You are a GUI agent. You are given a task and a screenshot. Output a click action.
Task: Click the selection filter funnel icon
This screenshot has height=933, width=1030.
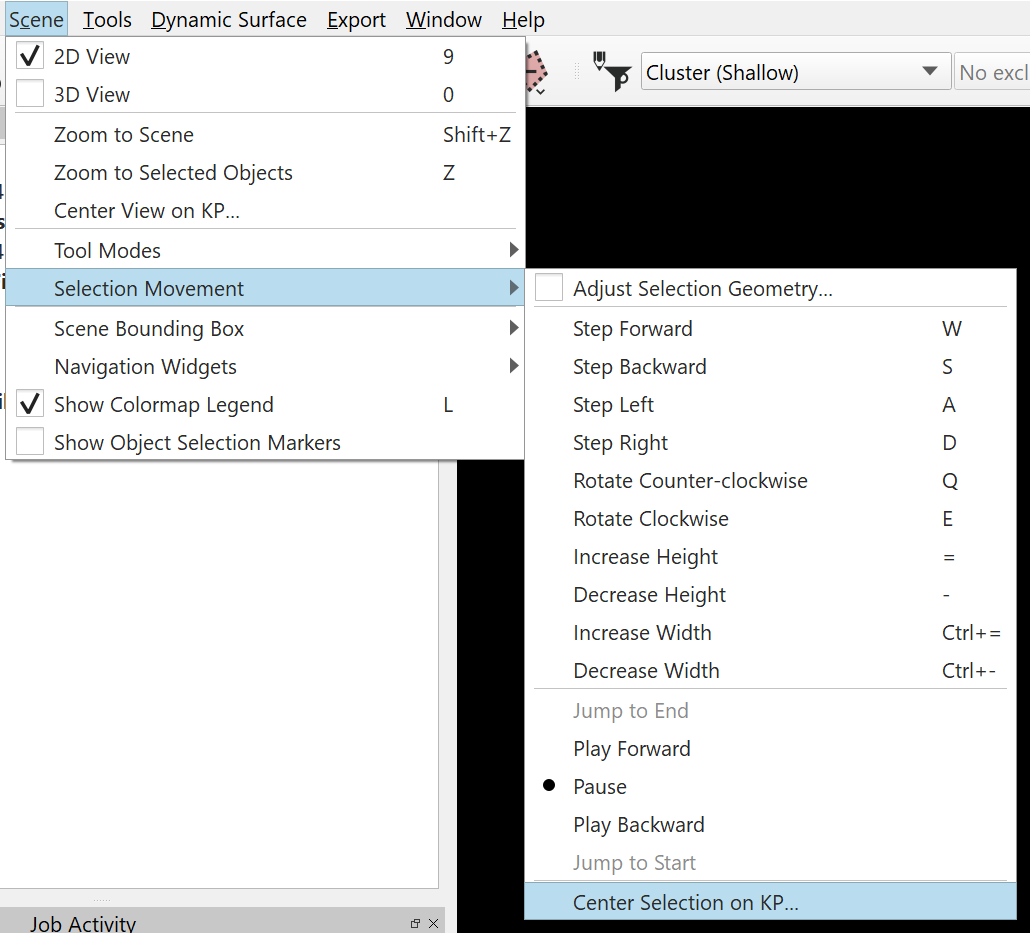click(612, 71)
